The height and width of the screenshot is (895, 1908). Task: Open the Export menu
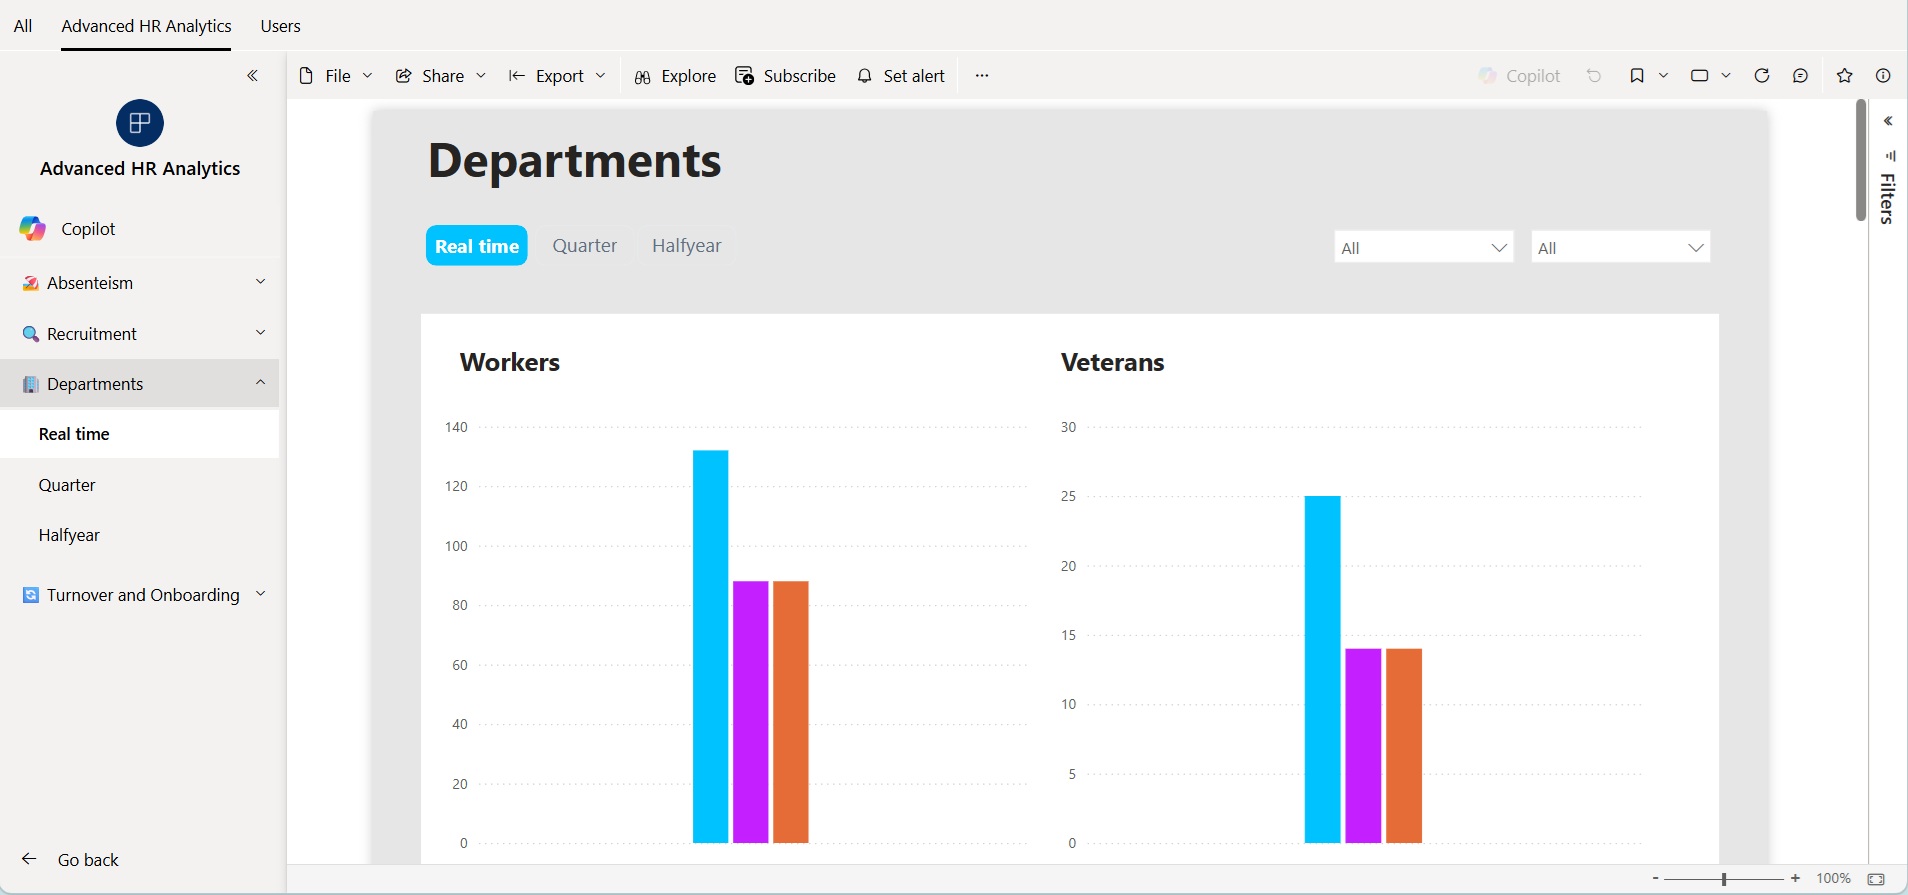557,76
